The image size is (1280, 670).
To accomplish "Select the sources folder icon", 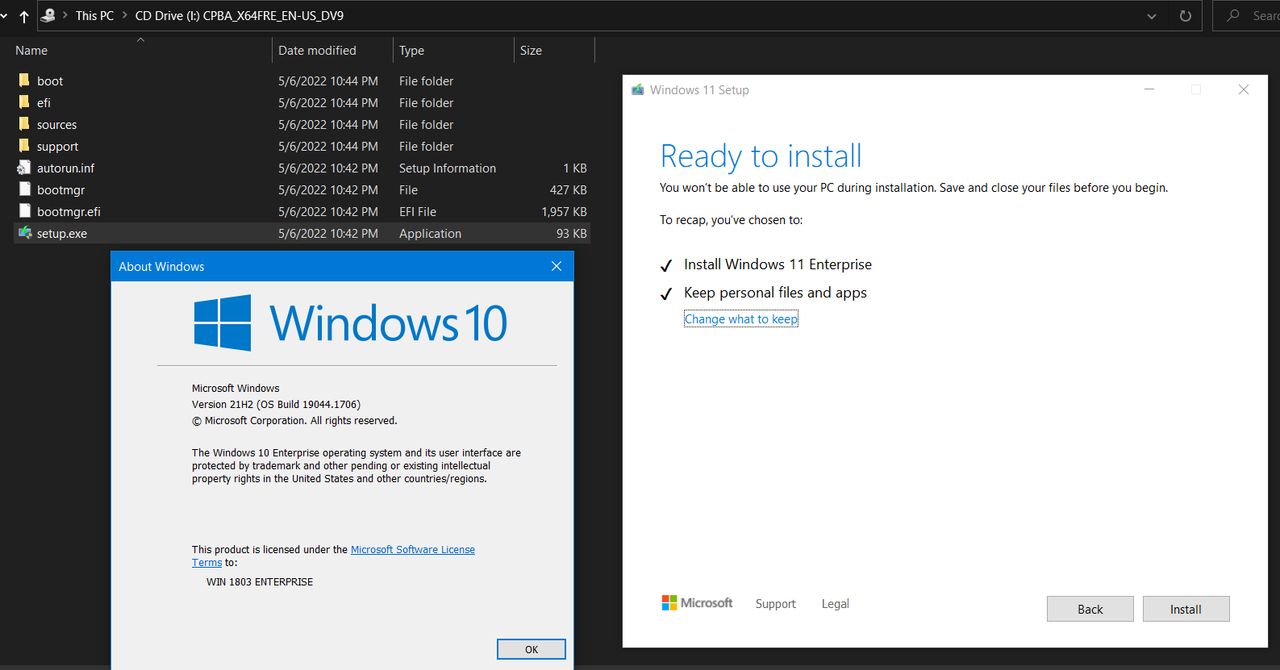I will point(25,124).
